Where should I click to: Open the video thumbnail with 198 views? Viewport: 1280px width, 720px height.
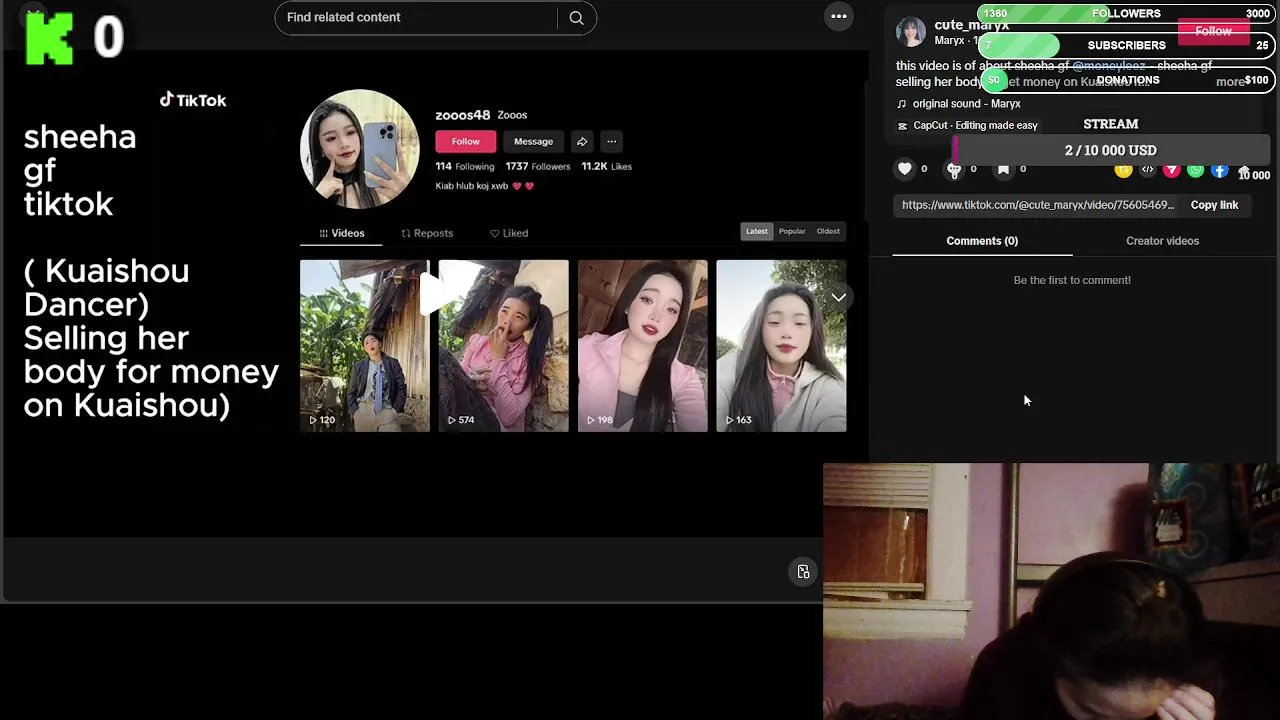[x=643, y=346]
